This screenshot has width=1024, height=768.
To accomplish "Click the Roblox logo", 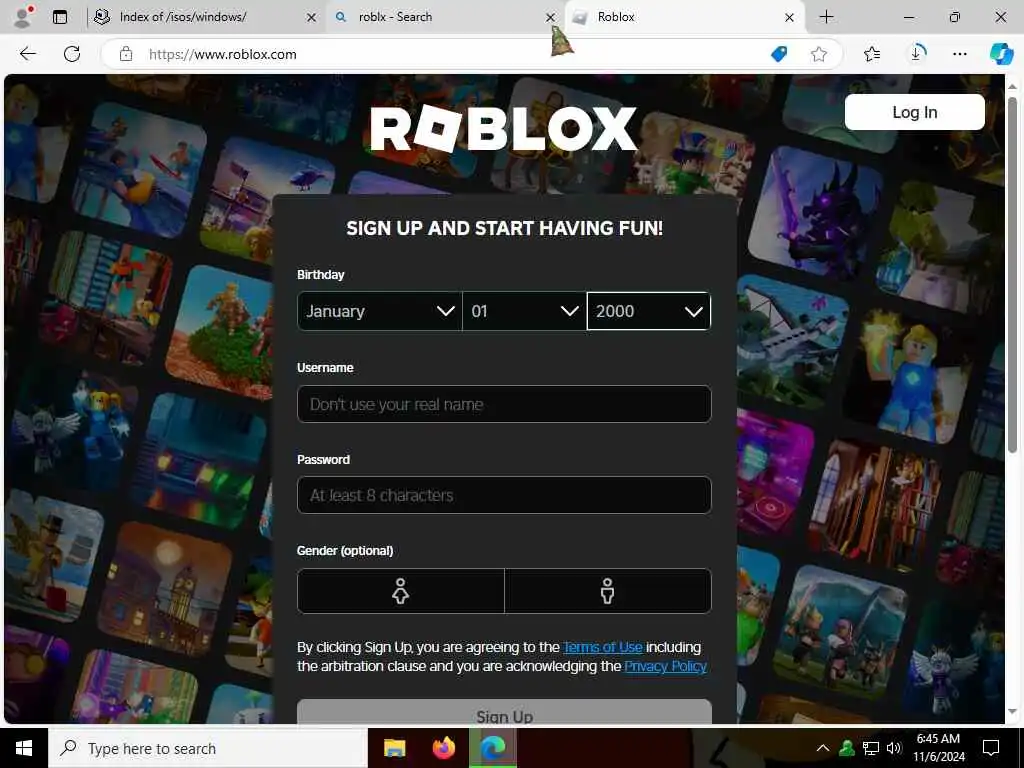I will (x=504, y=128).
